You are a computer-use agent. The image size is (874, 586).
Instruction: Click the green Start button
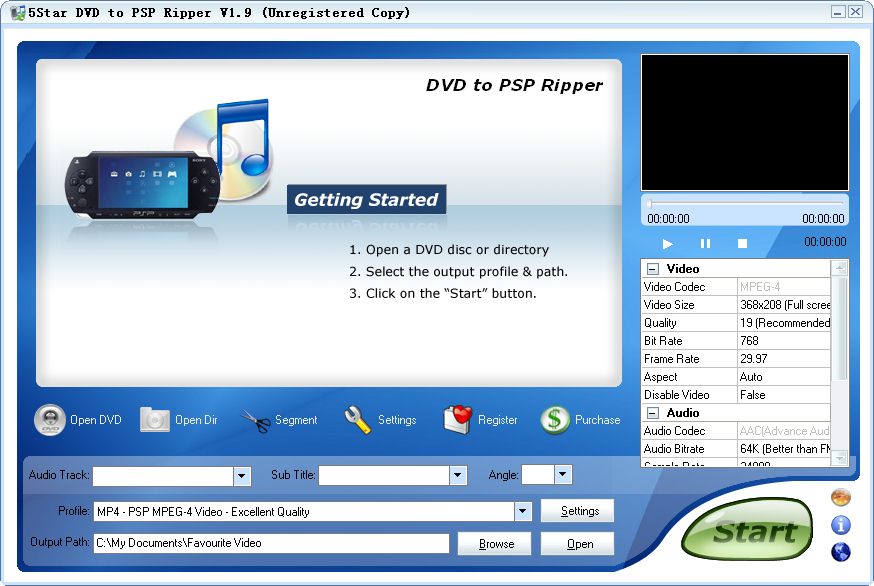pyautogui.click(x=747, y=530)
